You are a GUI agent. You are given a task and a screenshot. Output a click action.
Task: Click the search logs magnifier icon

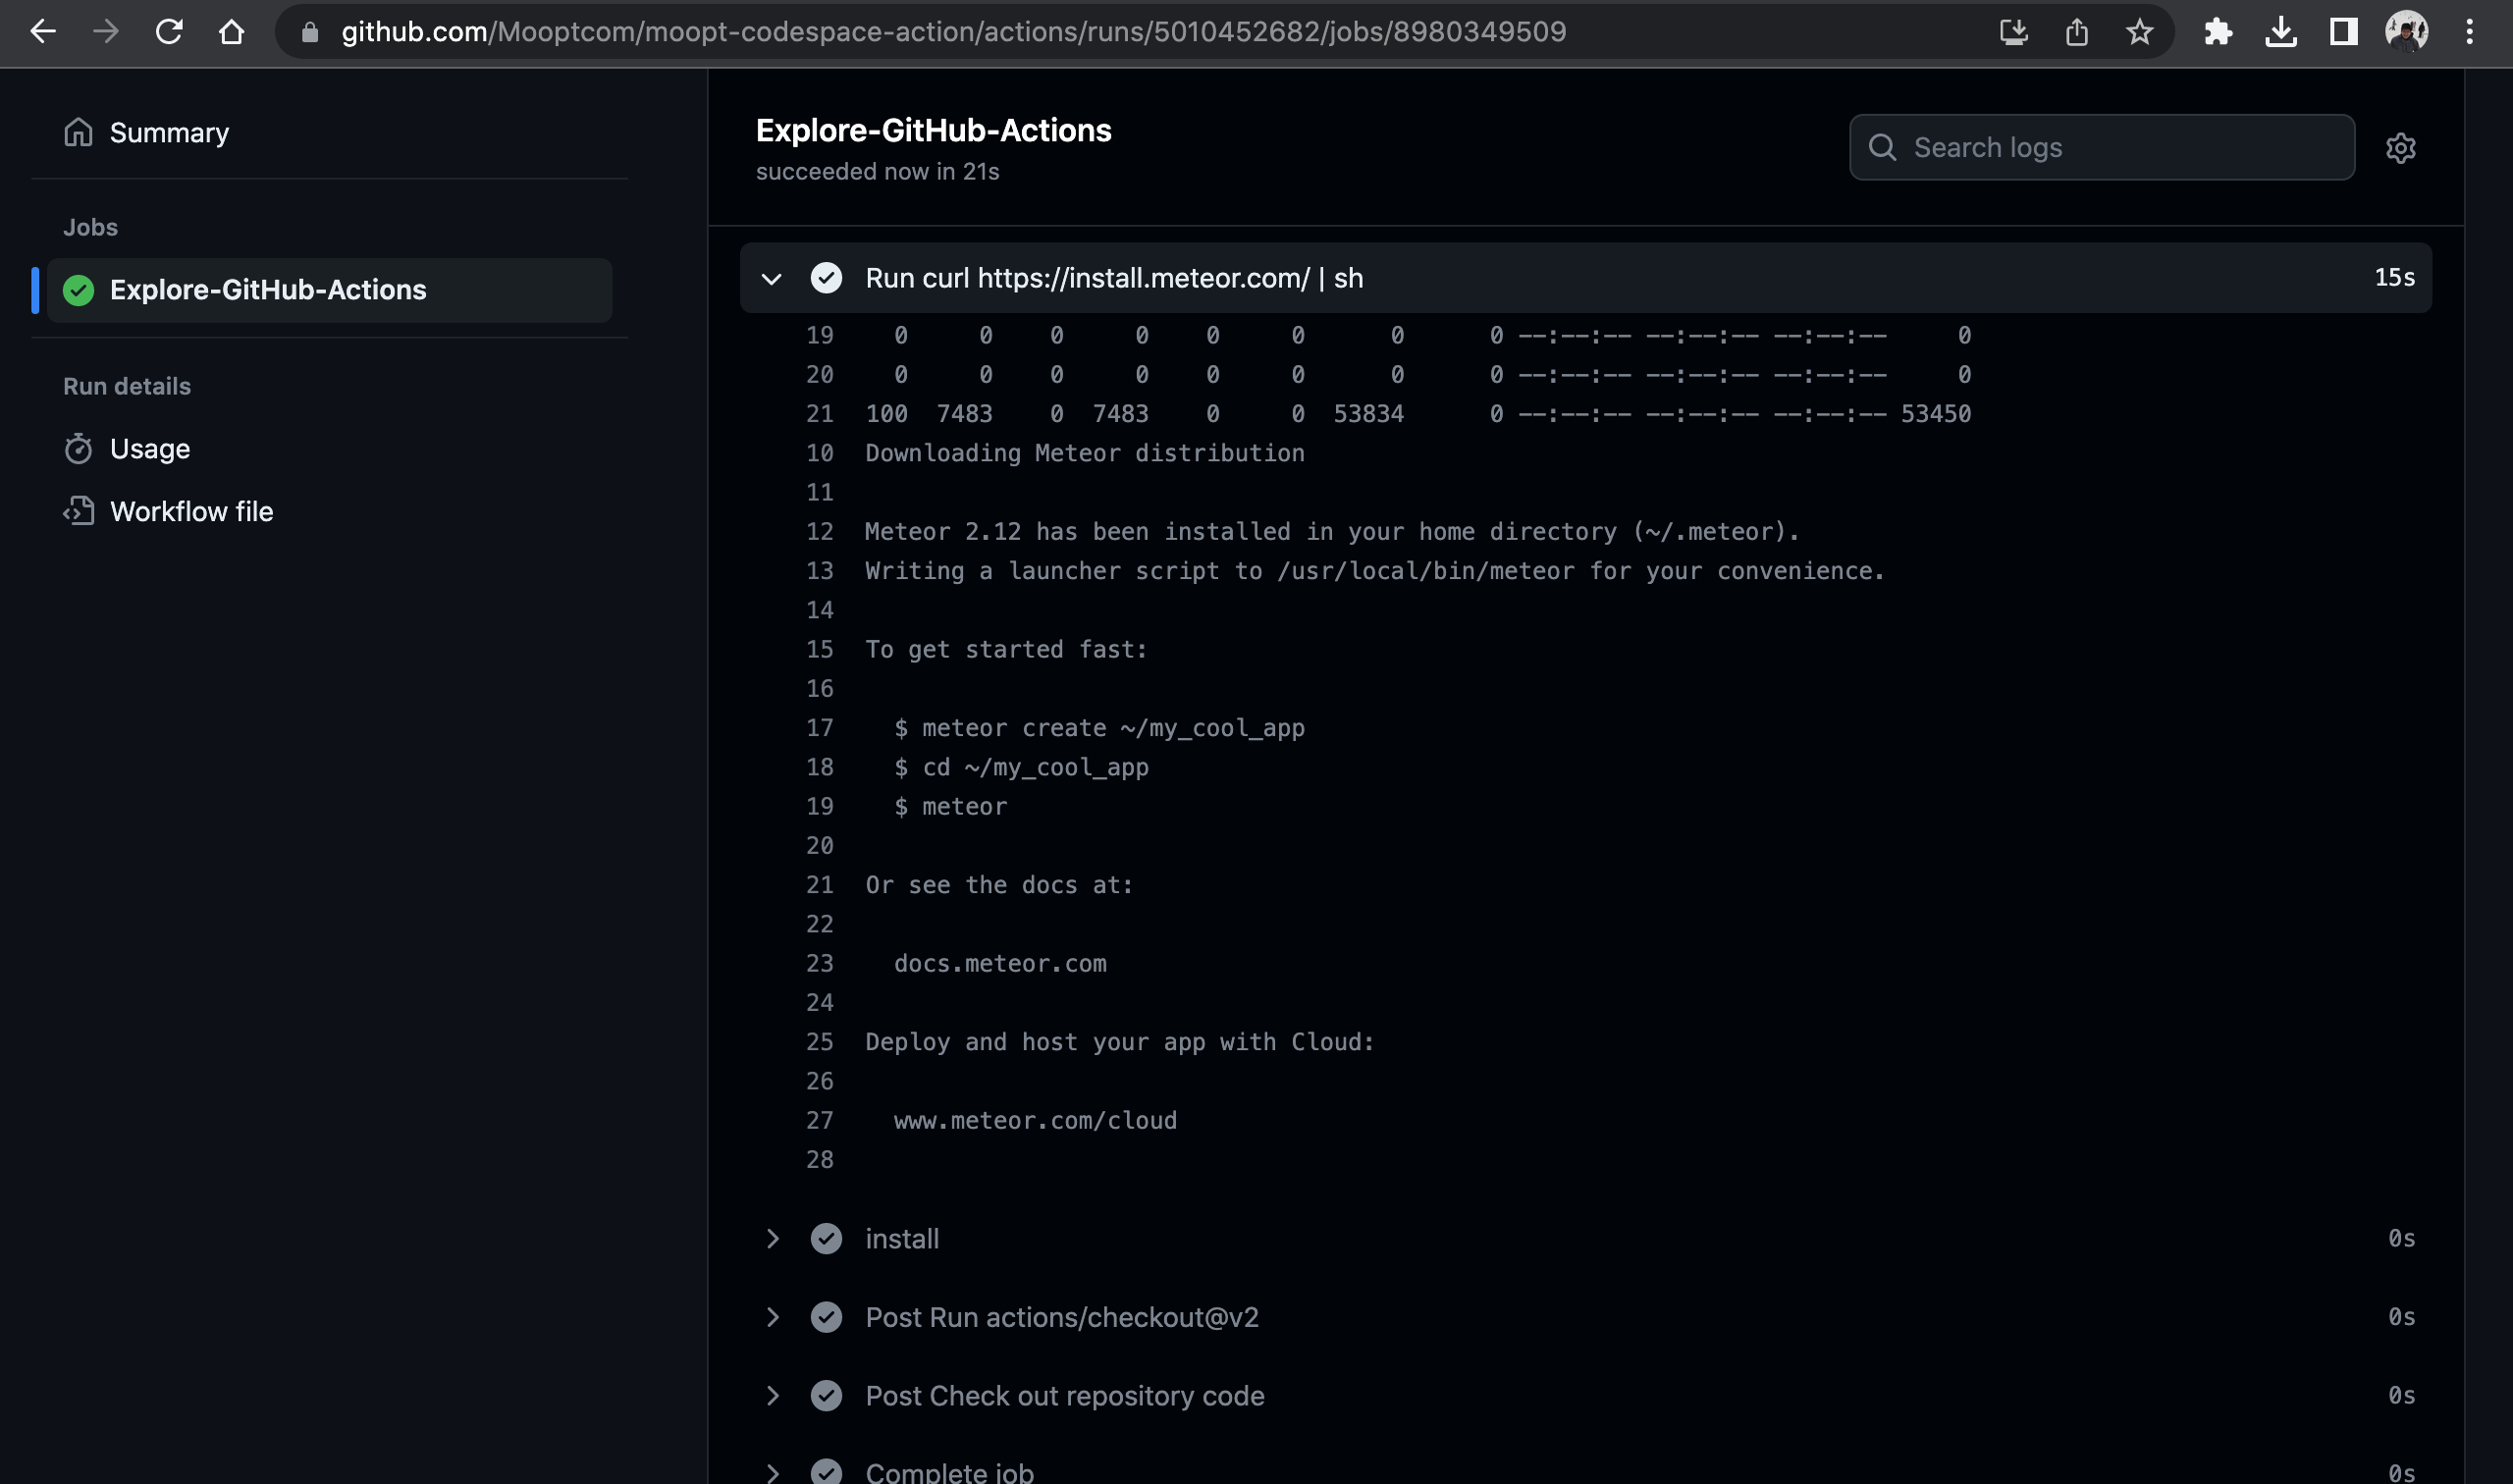[1883, 147]
